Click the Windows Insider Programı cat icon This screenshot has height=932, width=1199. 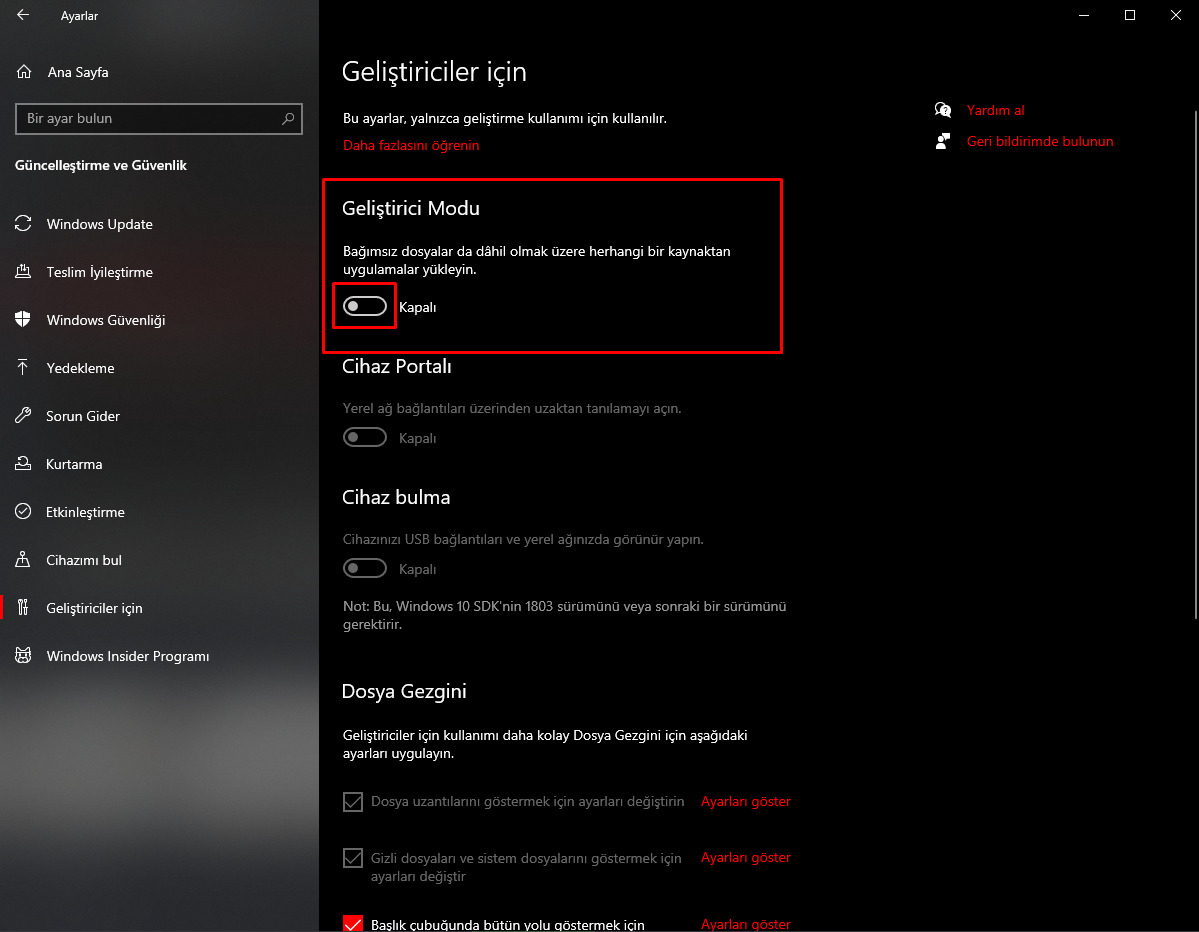(x=23, y=655)
